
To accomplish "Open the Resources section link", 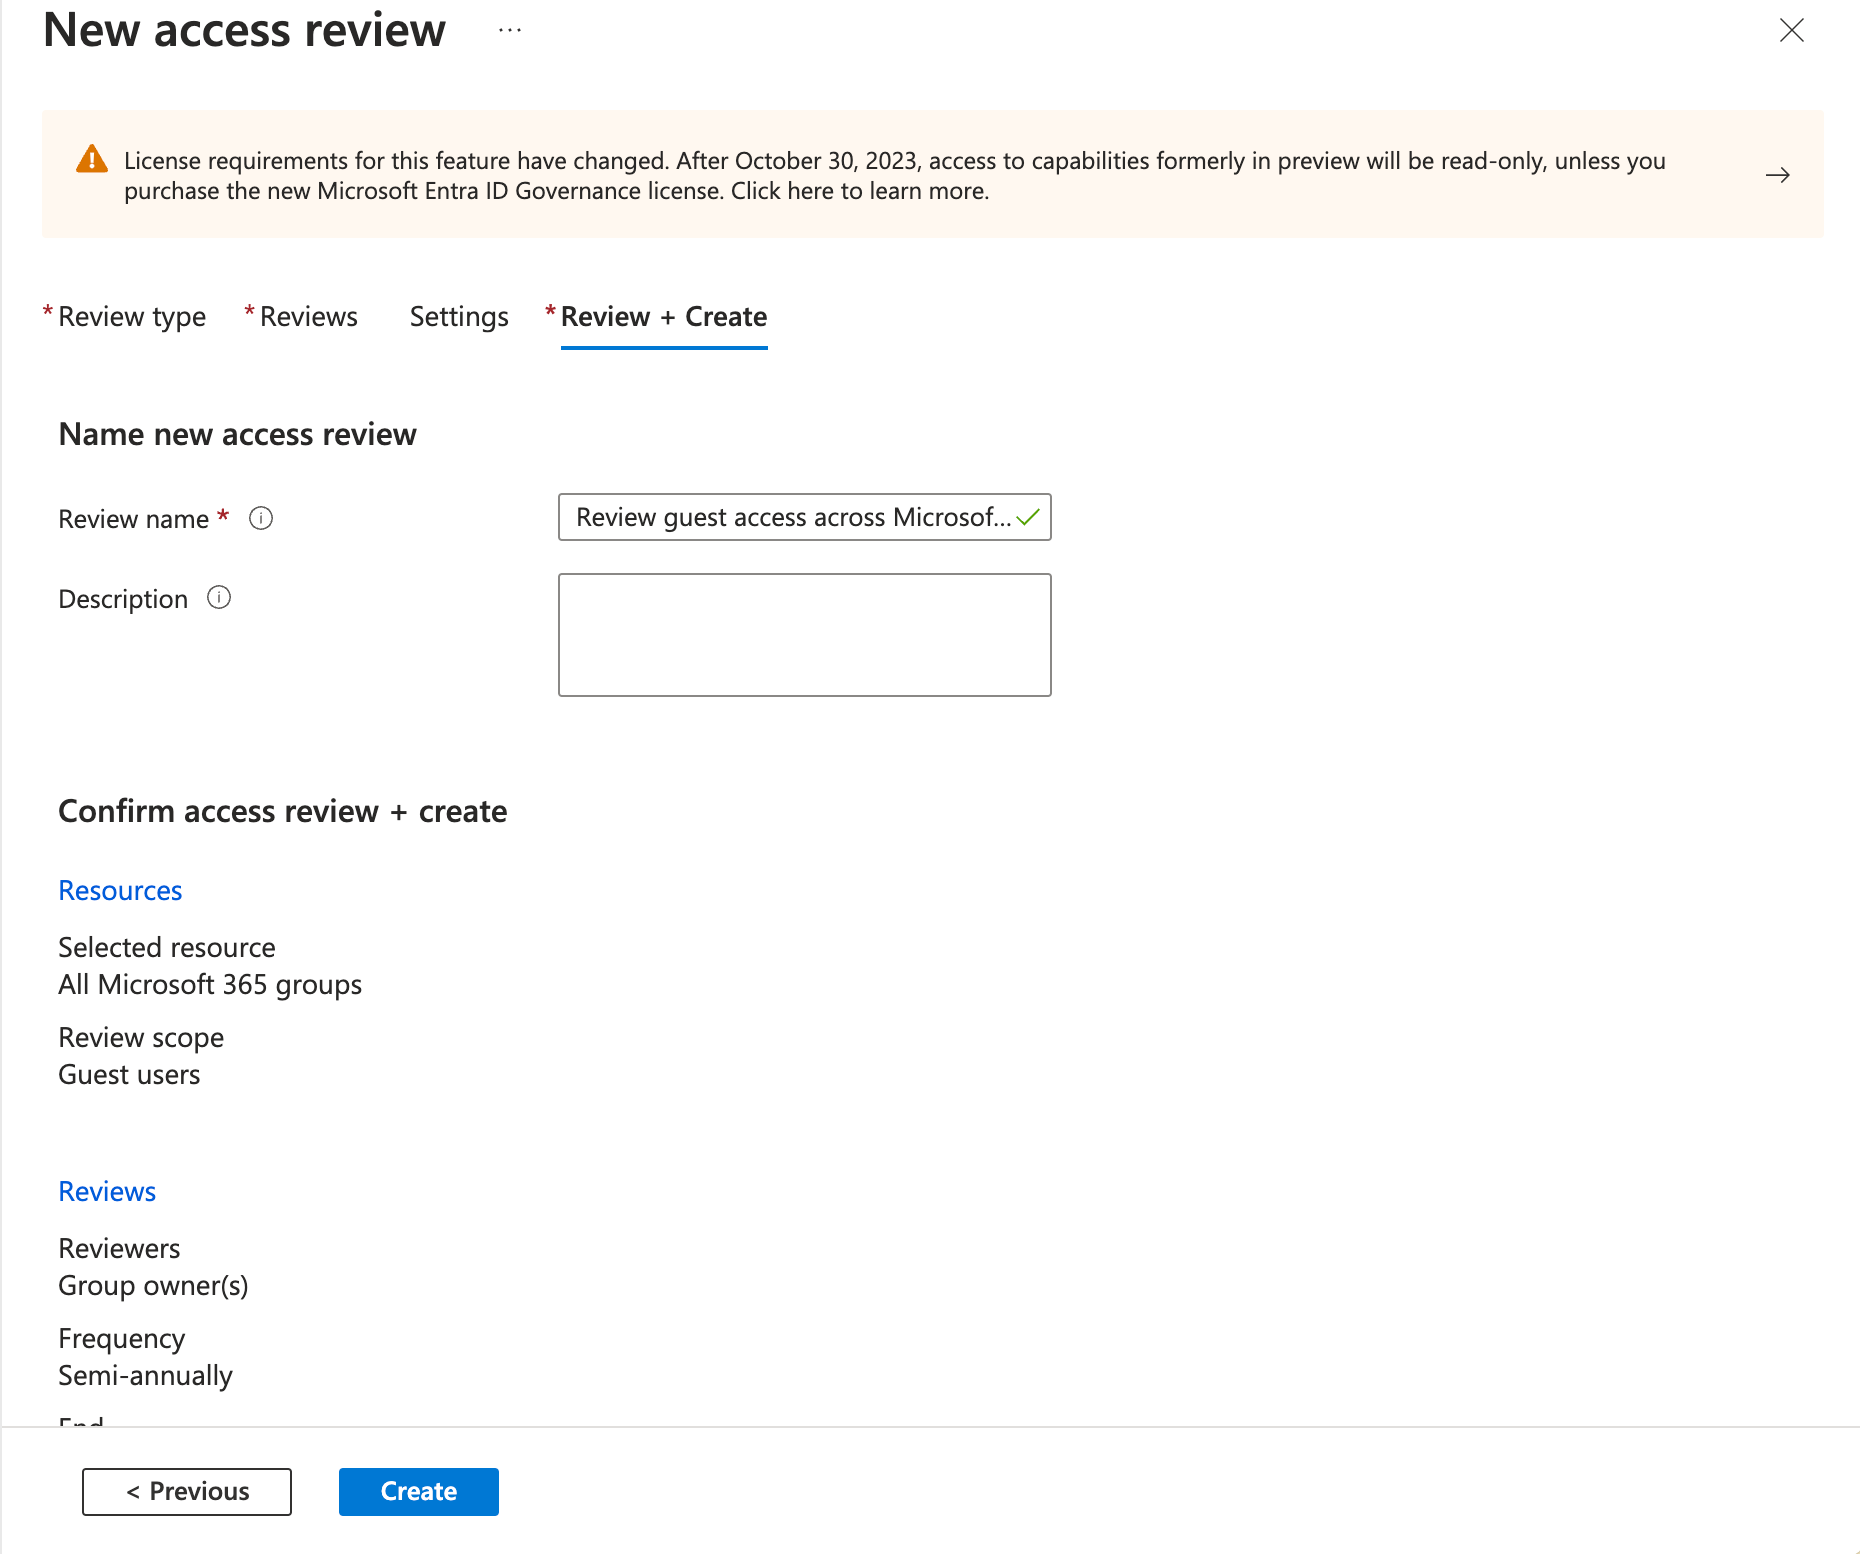I will (x=120, y=890).
